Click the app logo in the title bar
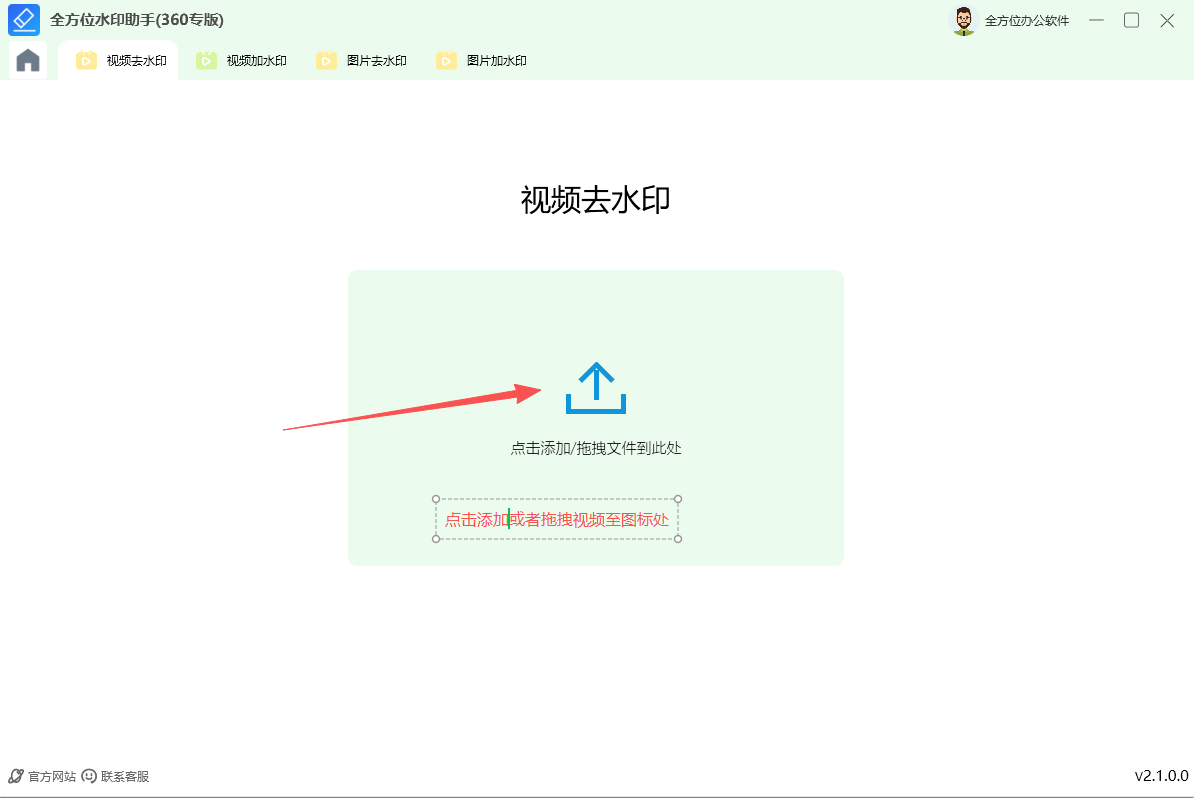1194x798 pixels. click(23, 19)
